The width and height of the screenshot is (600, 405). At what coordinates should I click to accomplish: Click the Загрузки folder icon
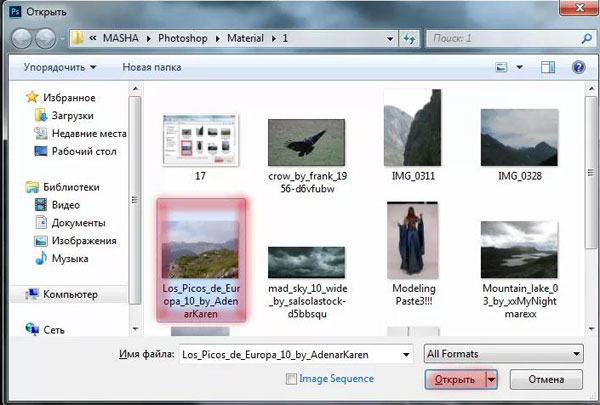[41, 115]
